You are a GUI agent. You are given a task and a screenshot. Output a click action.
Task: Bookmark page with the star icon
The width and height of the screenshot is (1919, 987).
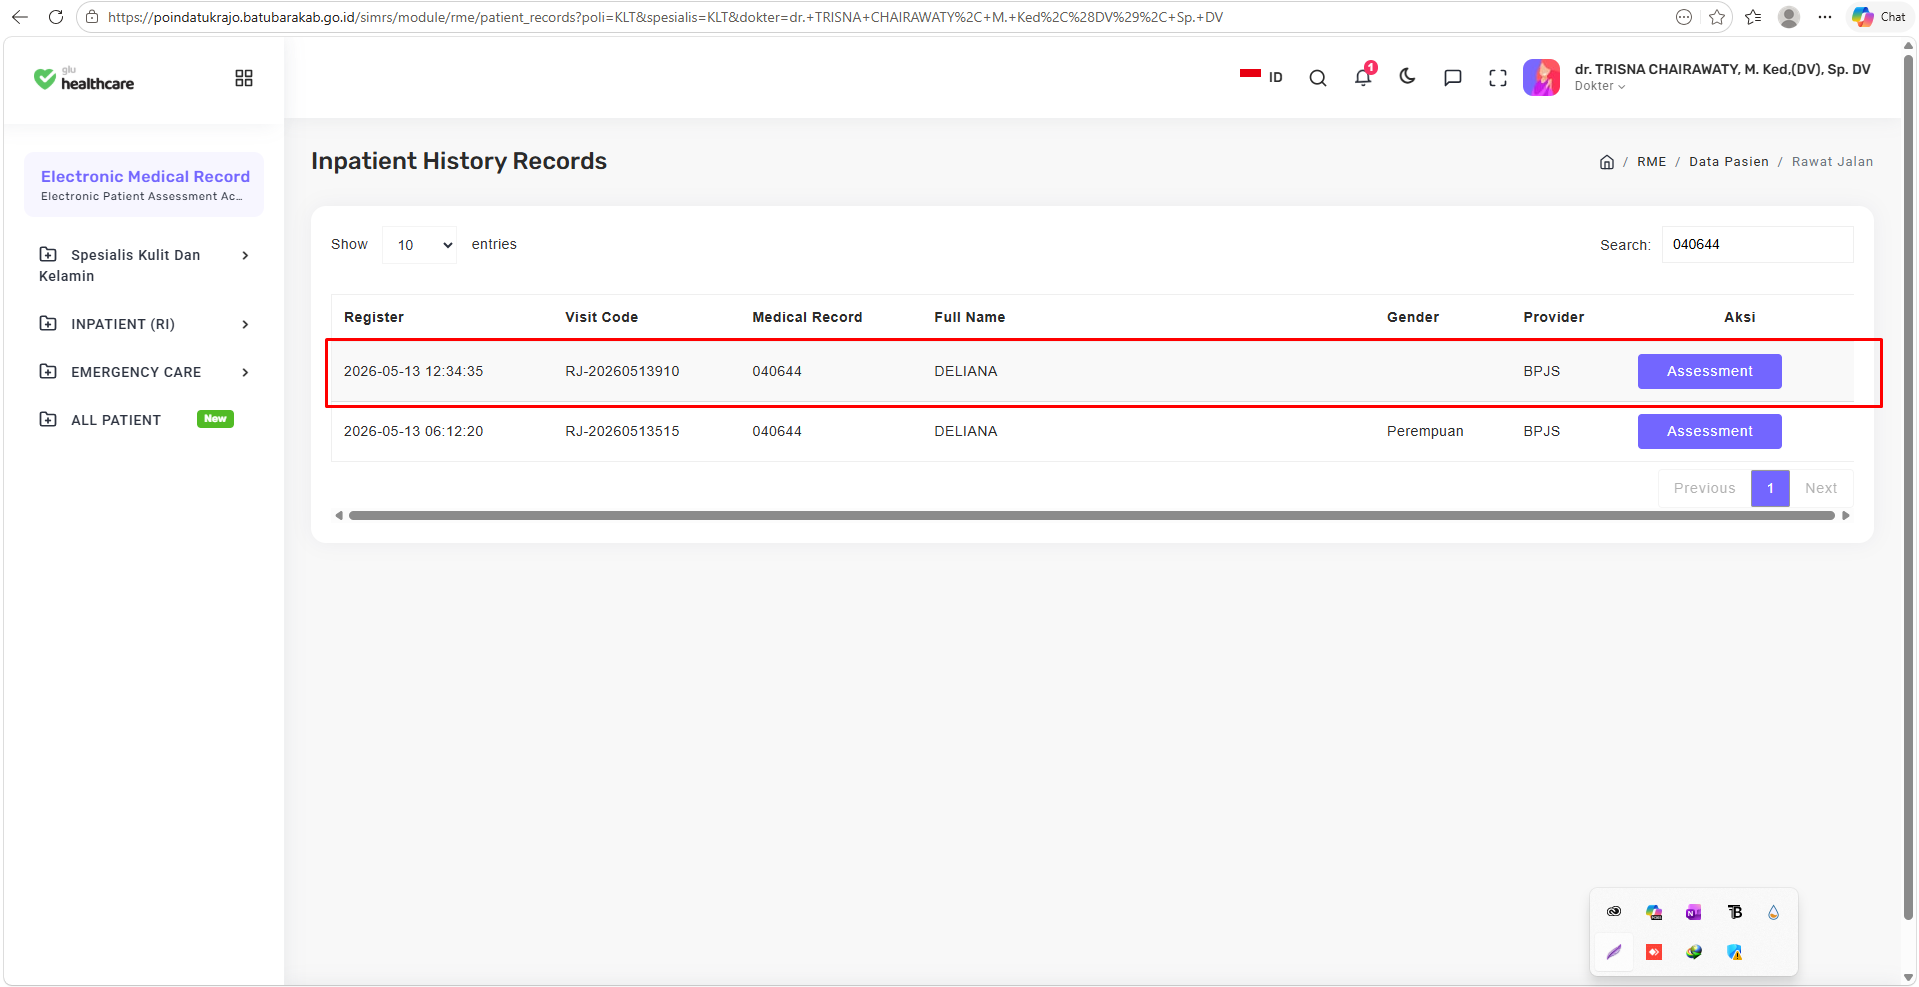pos(1717,17)
